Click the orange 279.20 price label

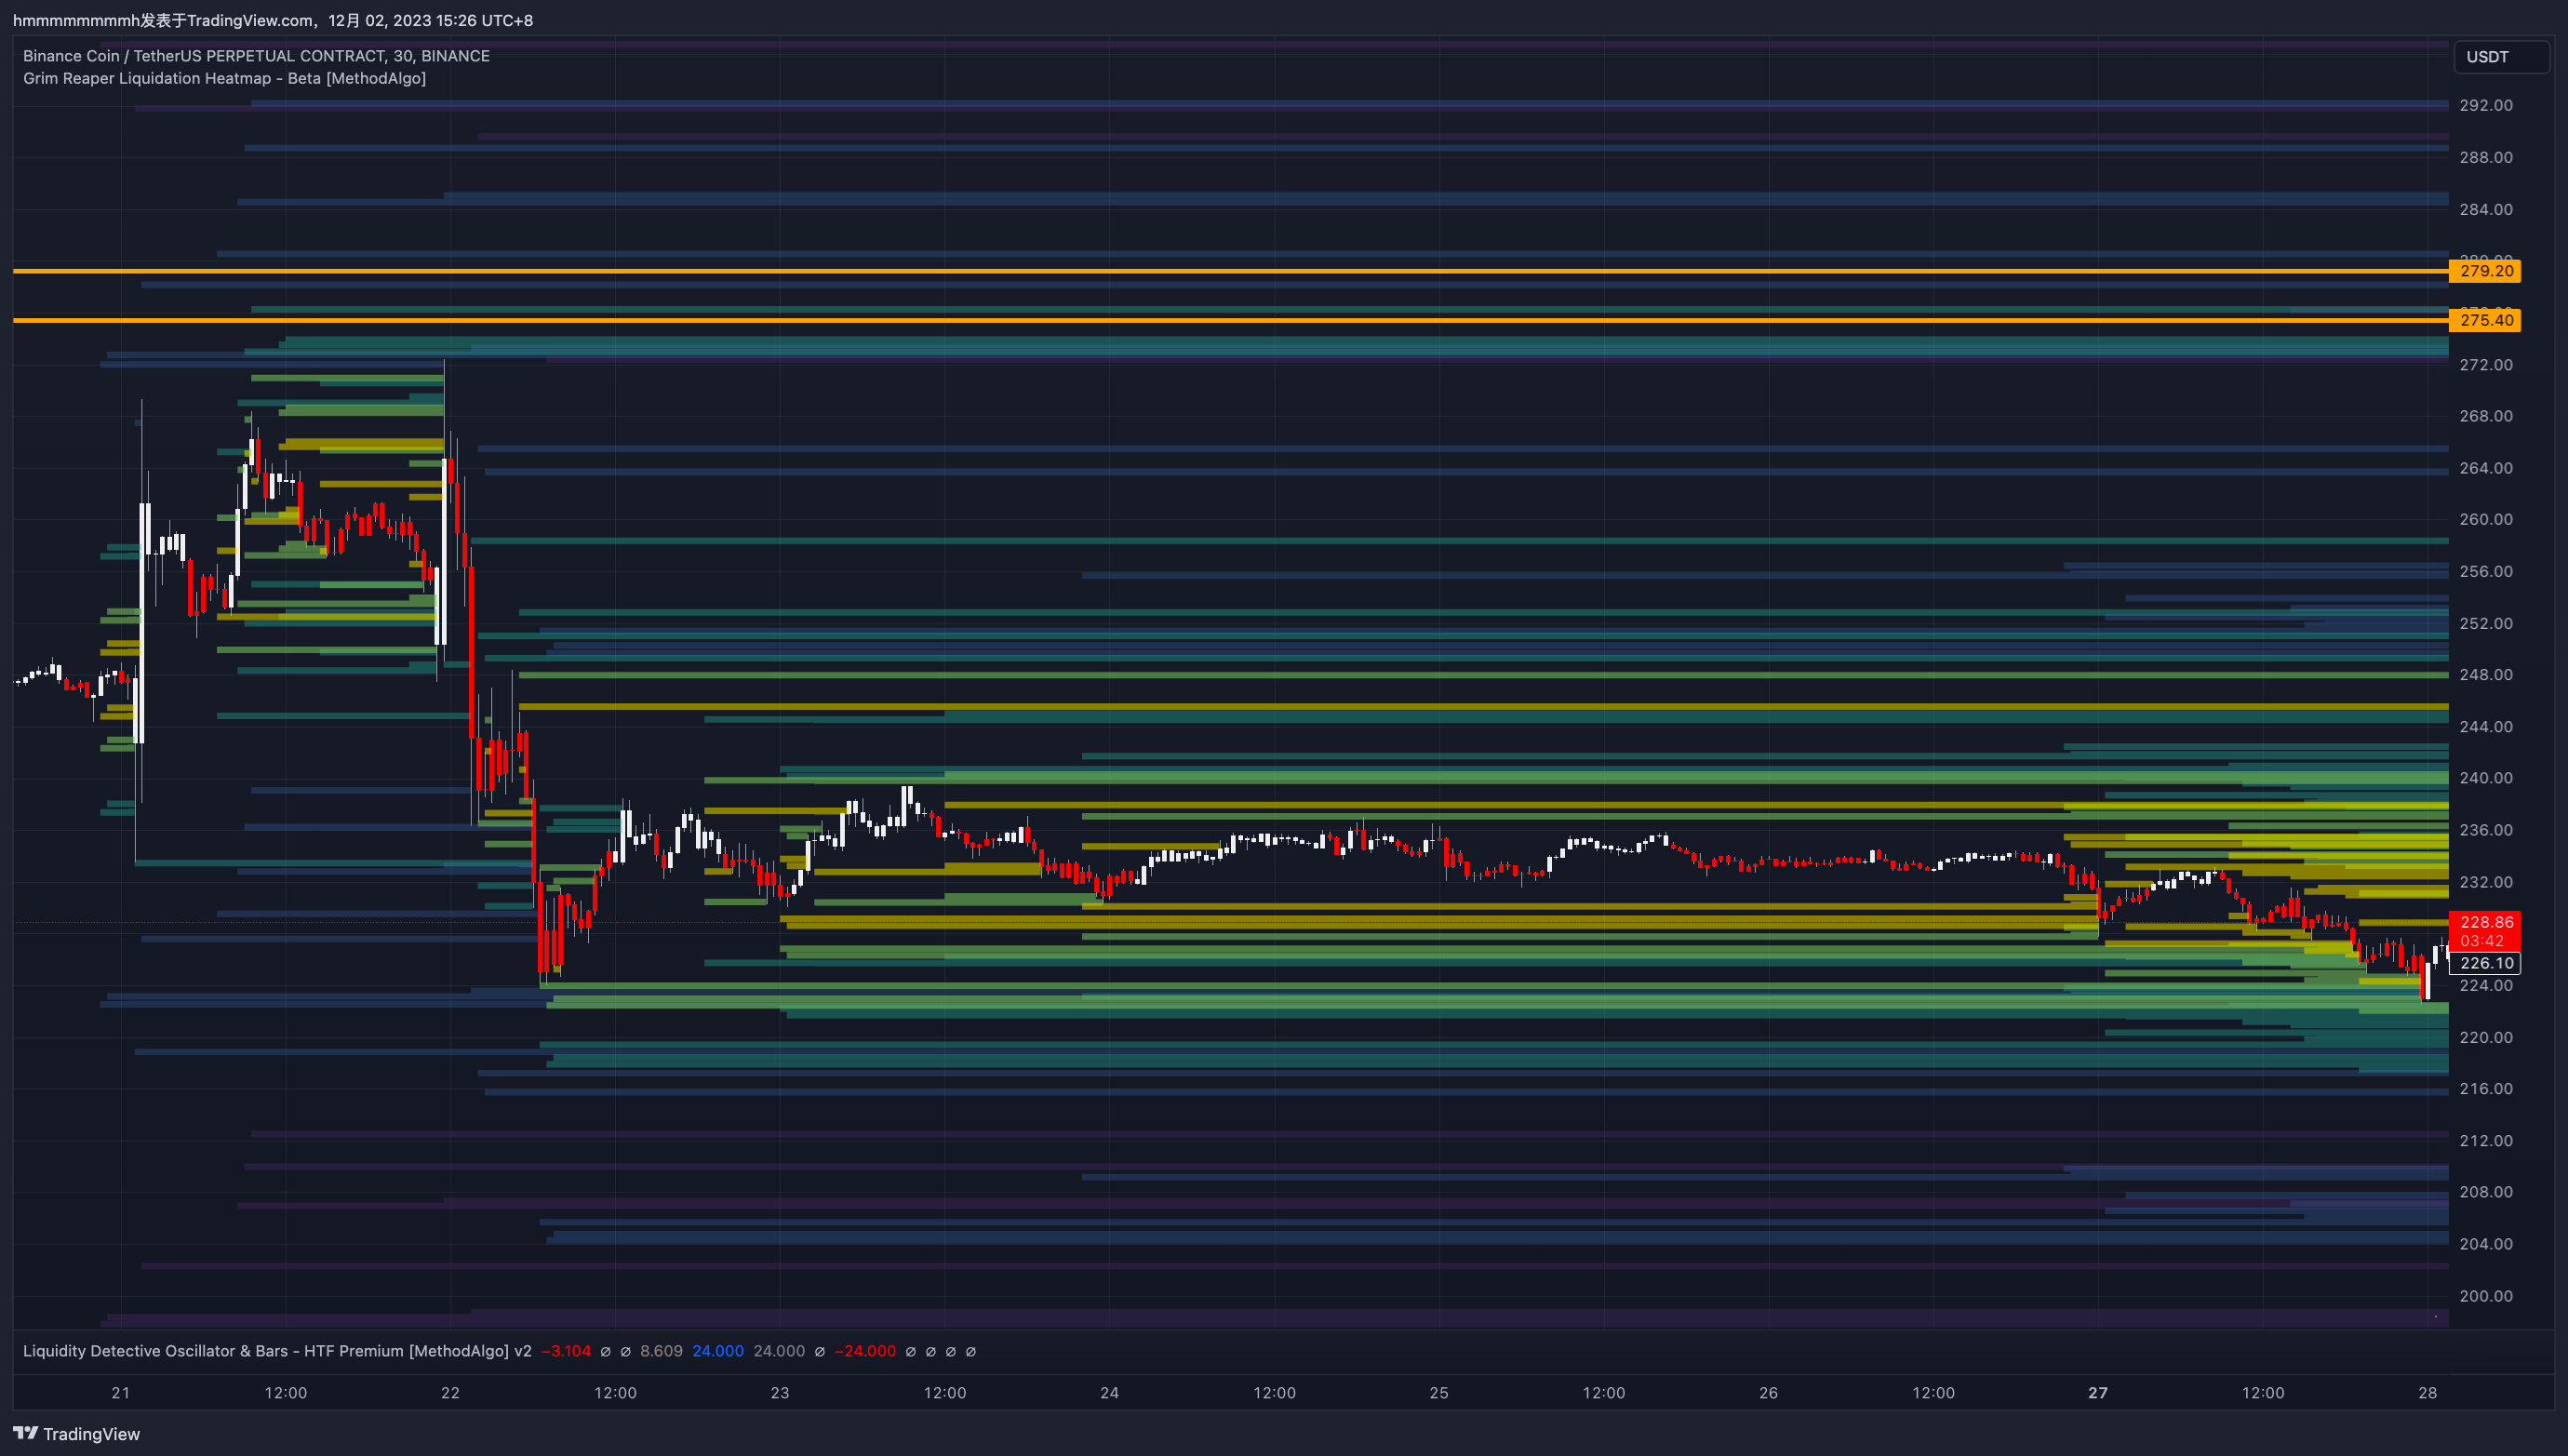(2485, 271)
